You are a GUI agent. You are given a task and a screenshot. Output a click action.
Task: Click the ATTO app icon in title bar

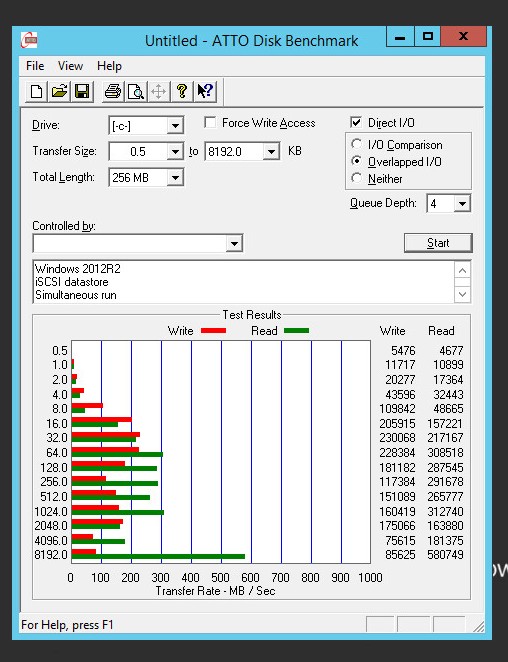pyautogui.click(x=29, y=41)
